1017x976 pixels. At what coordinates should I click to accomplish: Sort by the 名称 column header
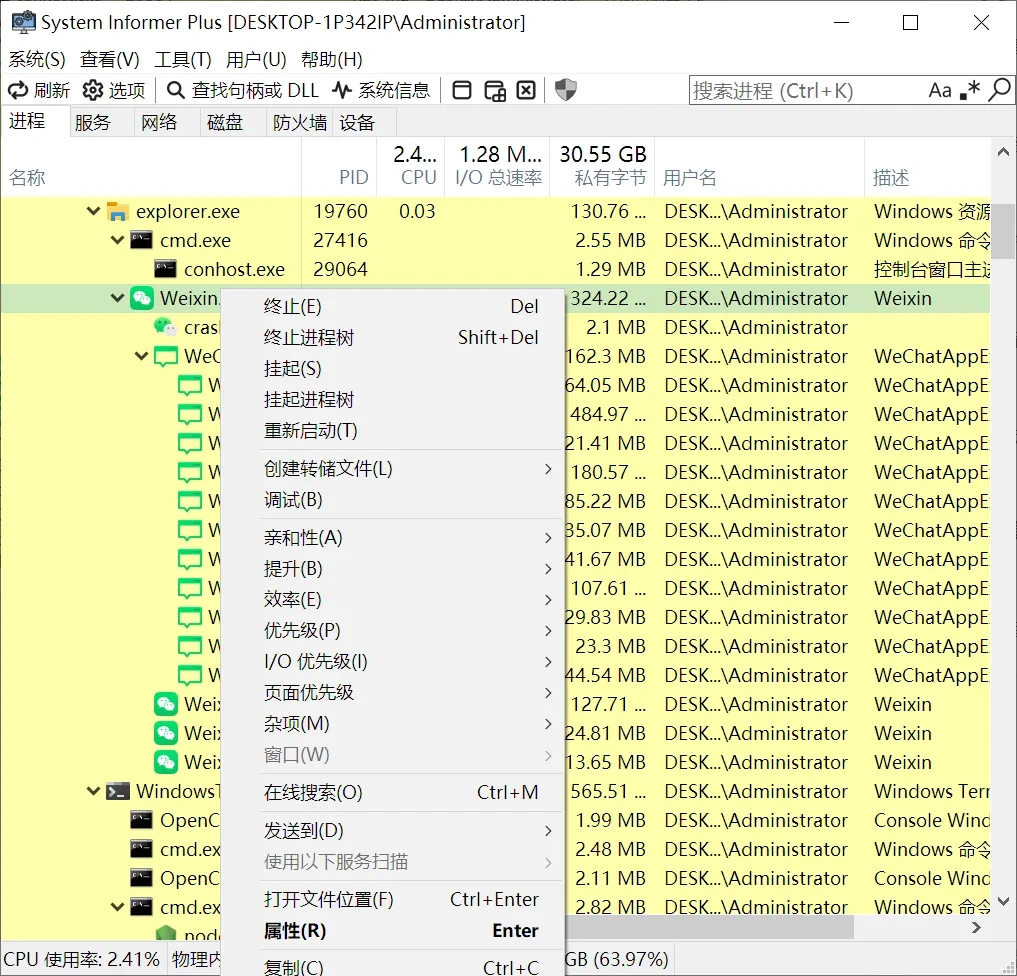pos(151,167)
